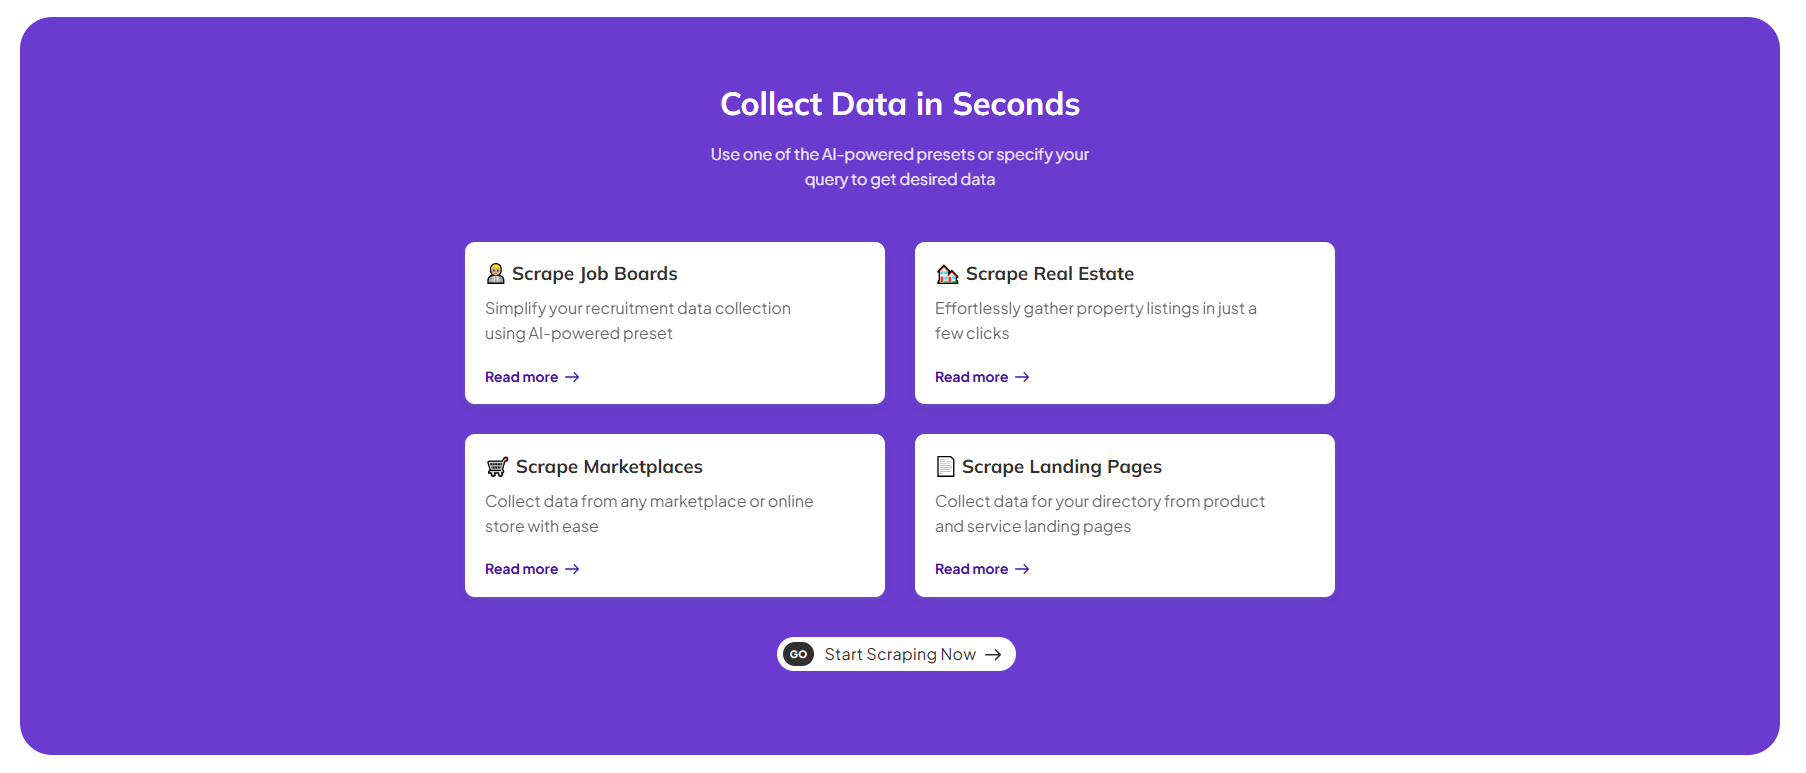Click the arrow icon after Start Scraping Now

[x=993, y=654]
